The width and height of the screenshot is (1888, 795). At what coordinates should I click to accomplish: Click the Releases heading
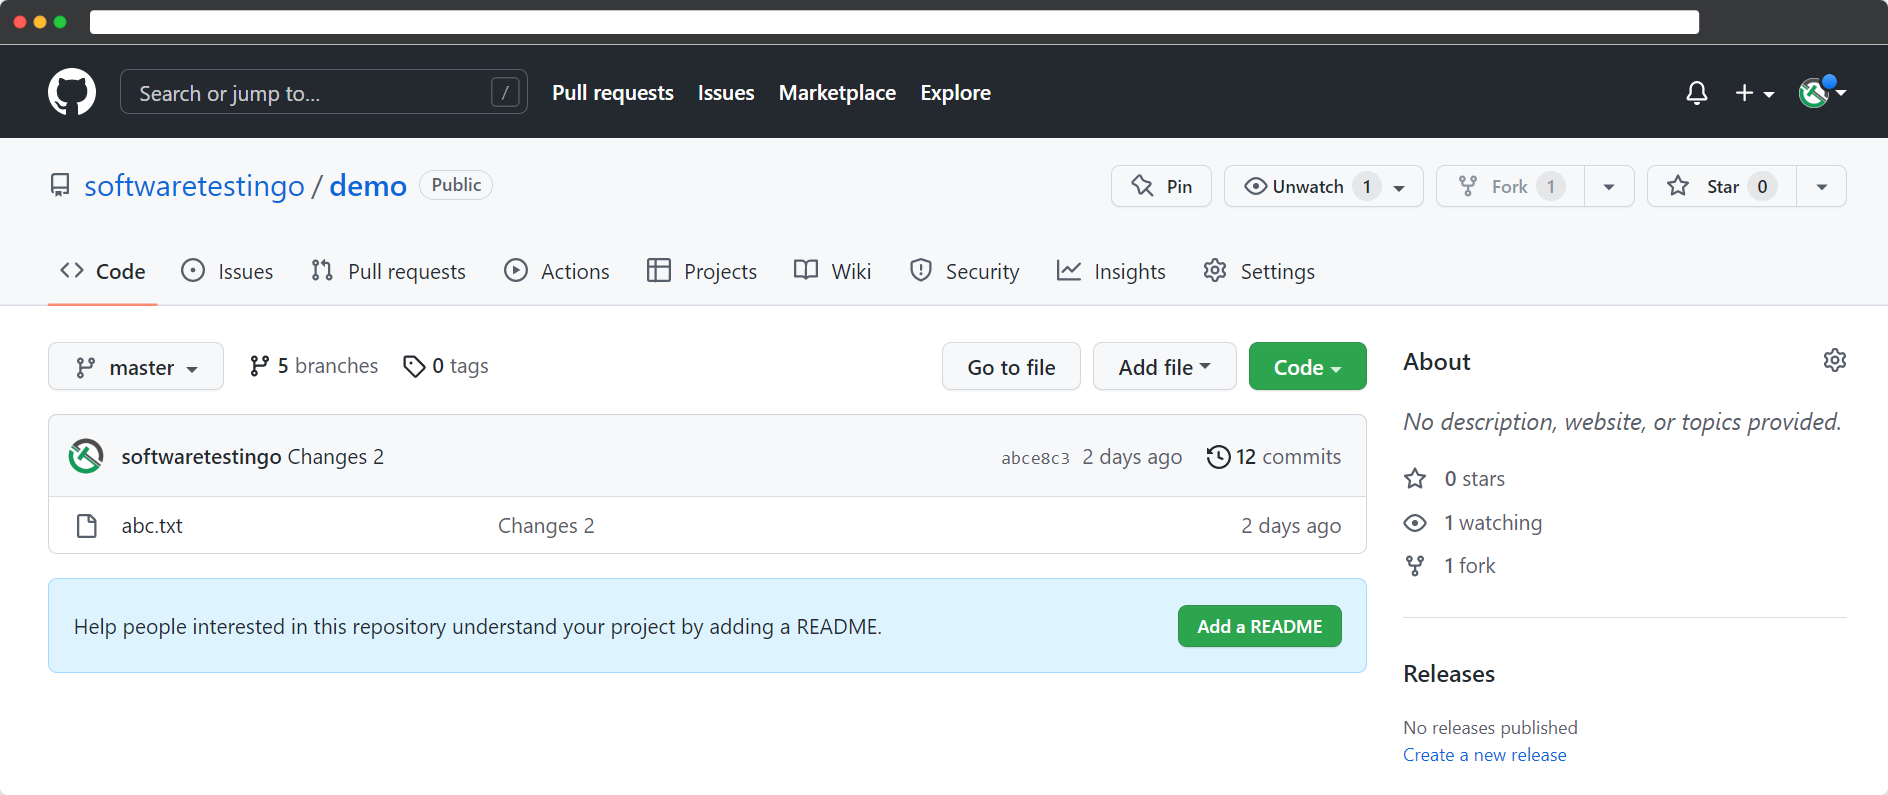point(1449,674)
